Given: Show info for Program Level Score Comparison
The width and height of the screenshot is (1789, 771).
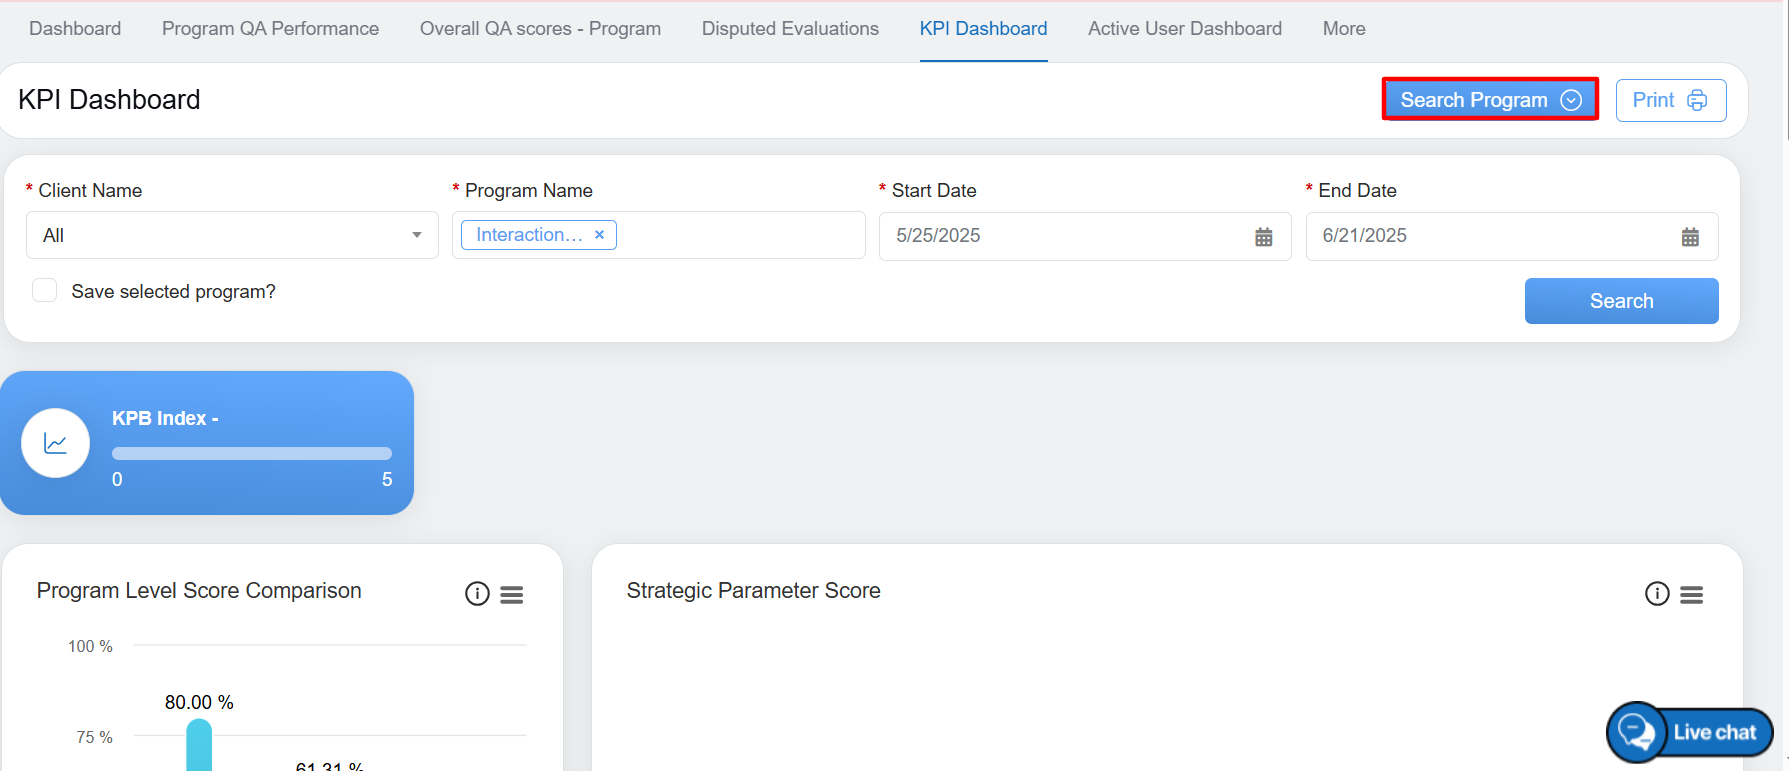Looking at the screenshot, I should [477, 594].
